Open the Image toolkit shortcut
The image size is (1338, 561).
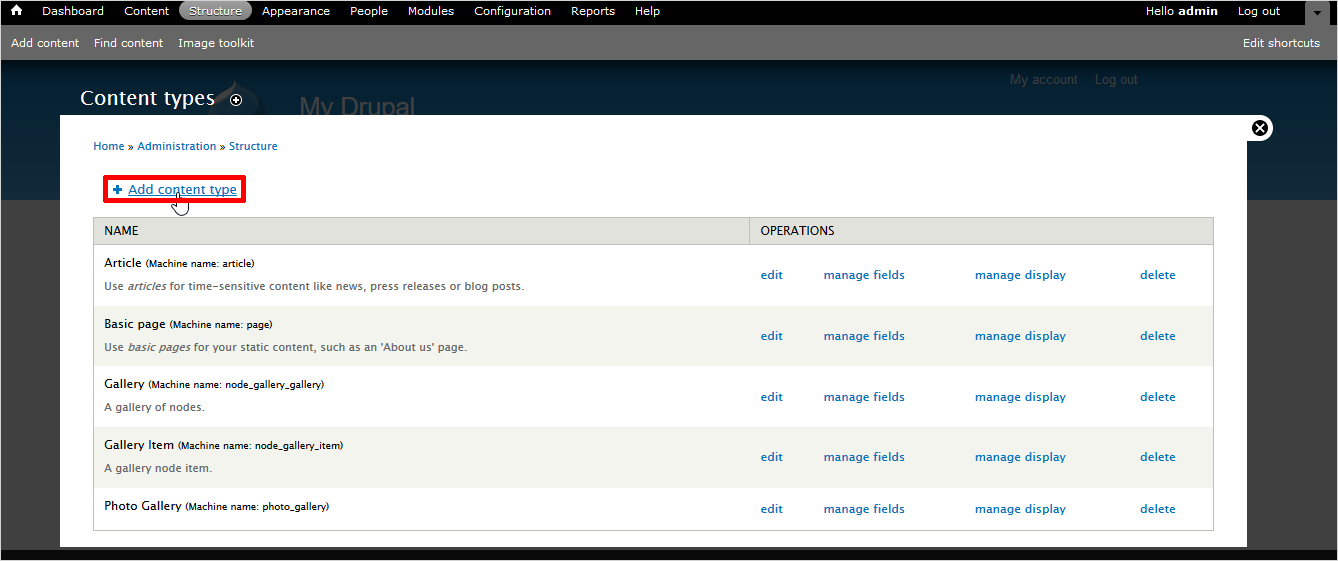click(x=216, y=43)
